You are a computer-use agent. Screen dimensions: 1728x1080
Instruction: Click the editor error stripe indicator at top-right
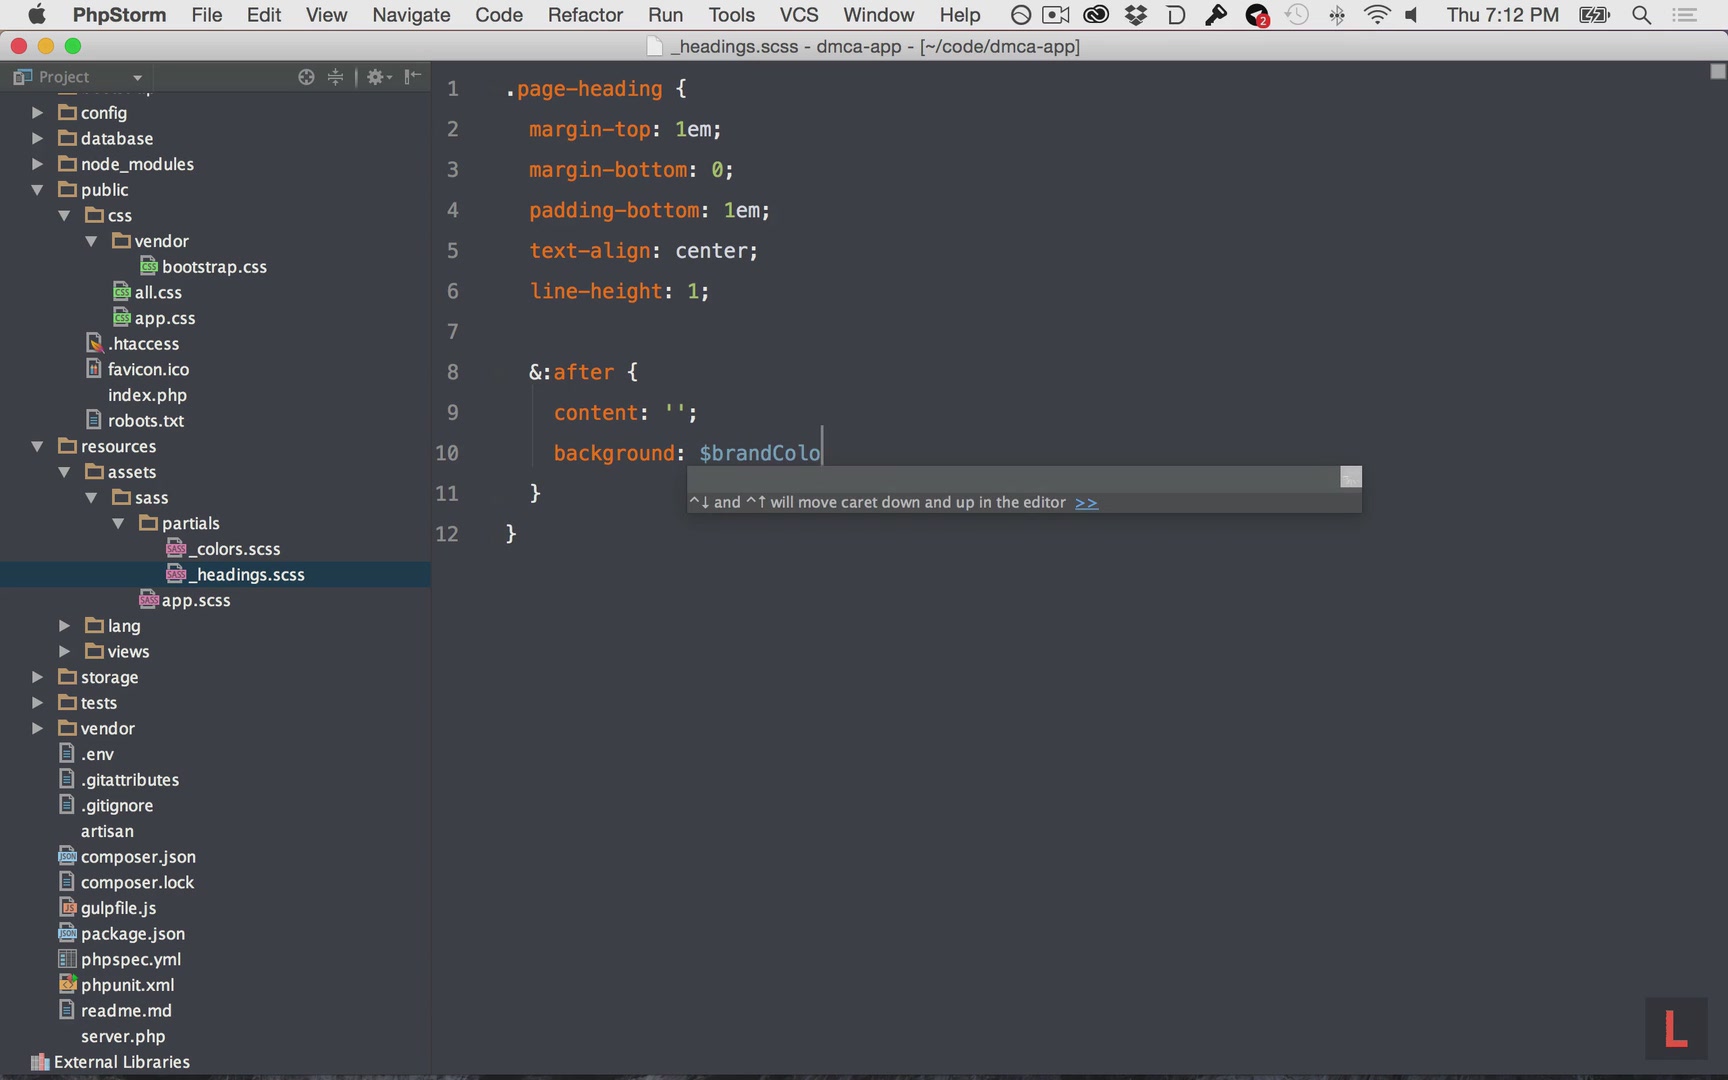(x=1718, y=71)
